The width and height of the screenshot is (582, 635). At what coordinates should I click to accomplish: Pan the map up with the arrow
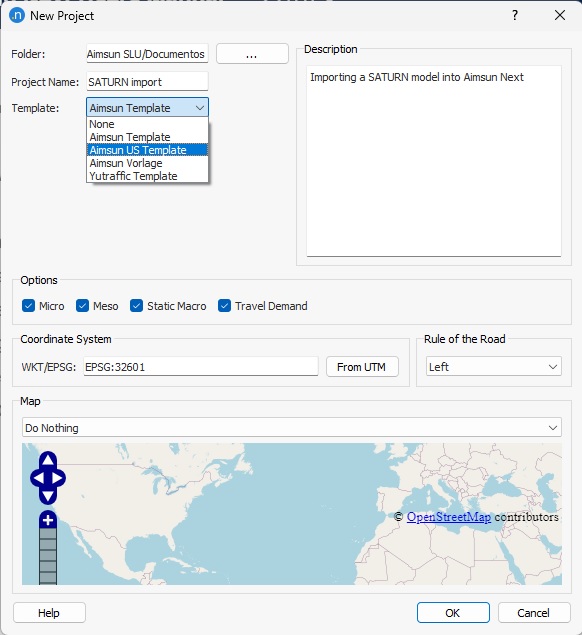[48, 460]
